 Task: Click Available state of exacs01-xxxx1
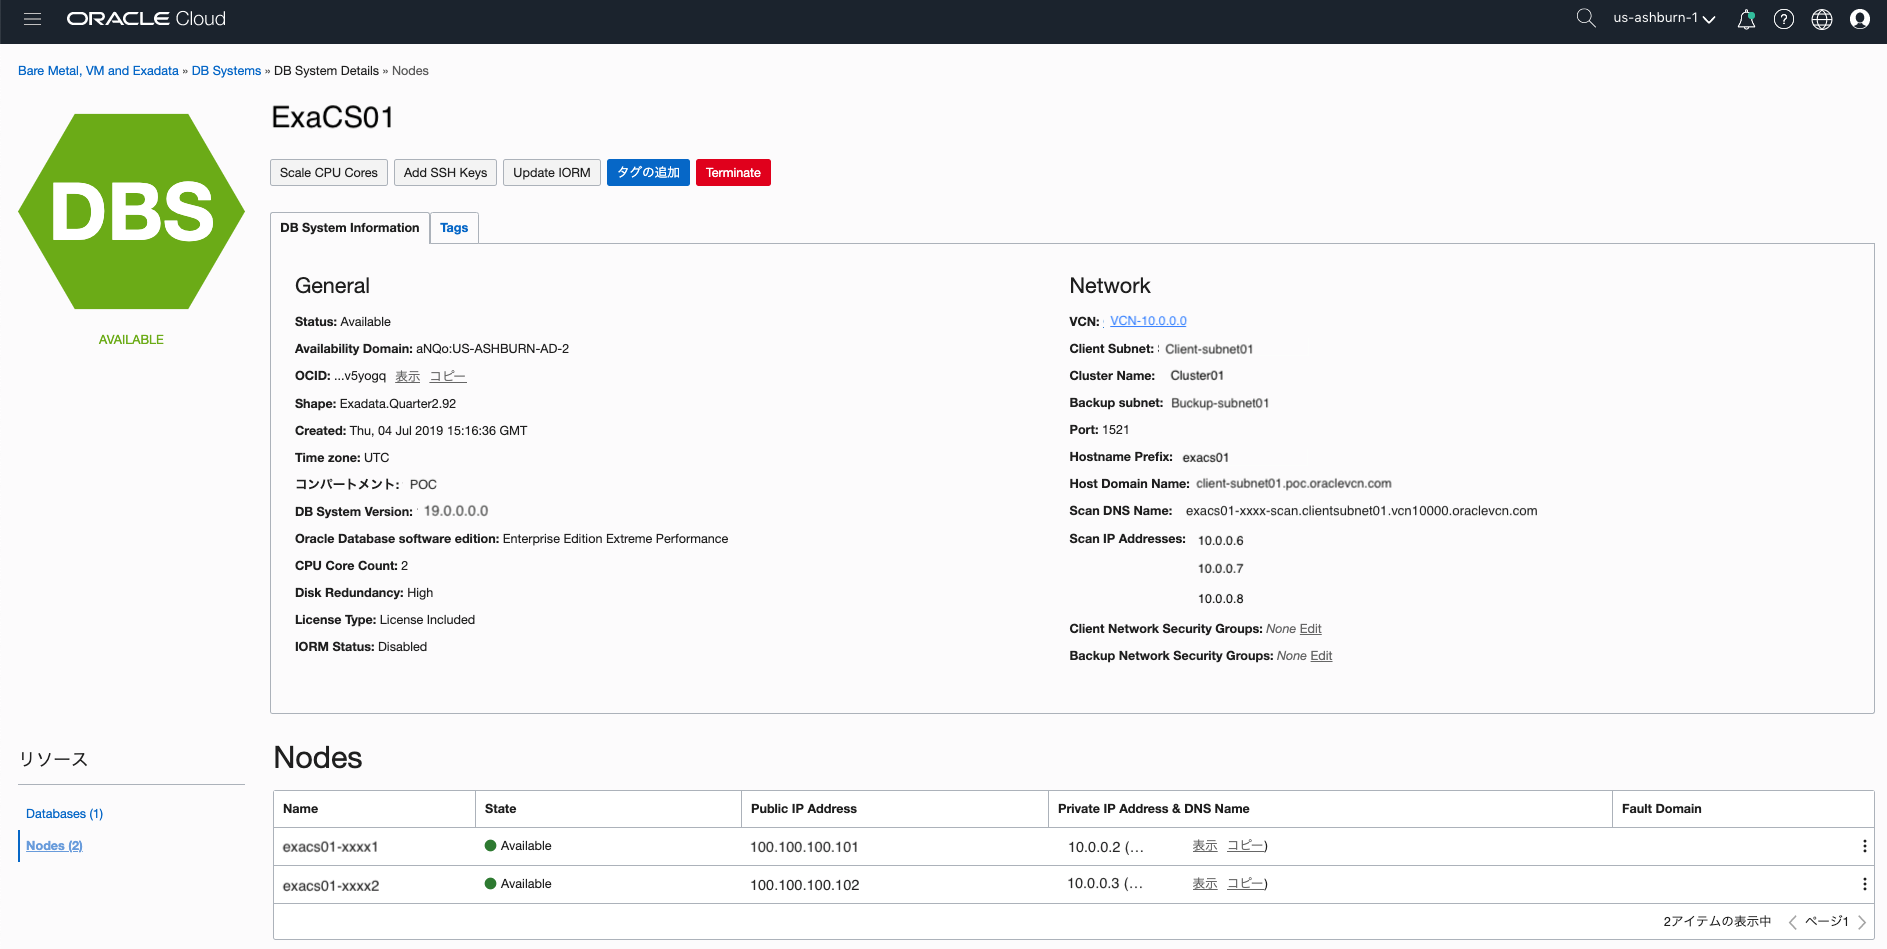pos(518,846)
